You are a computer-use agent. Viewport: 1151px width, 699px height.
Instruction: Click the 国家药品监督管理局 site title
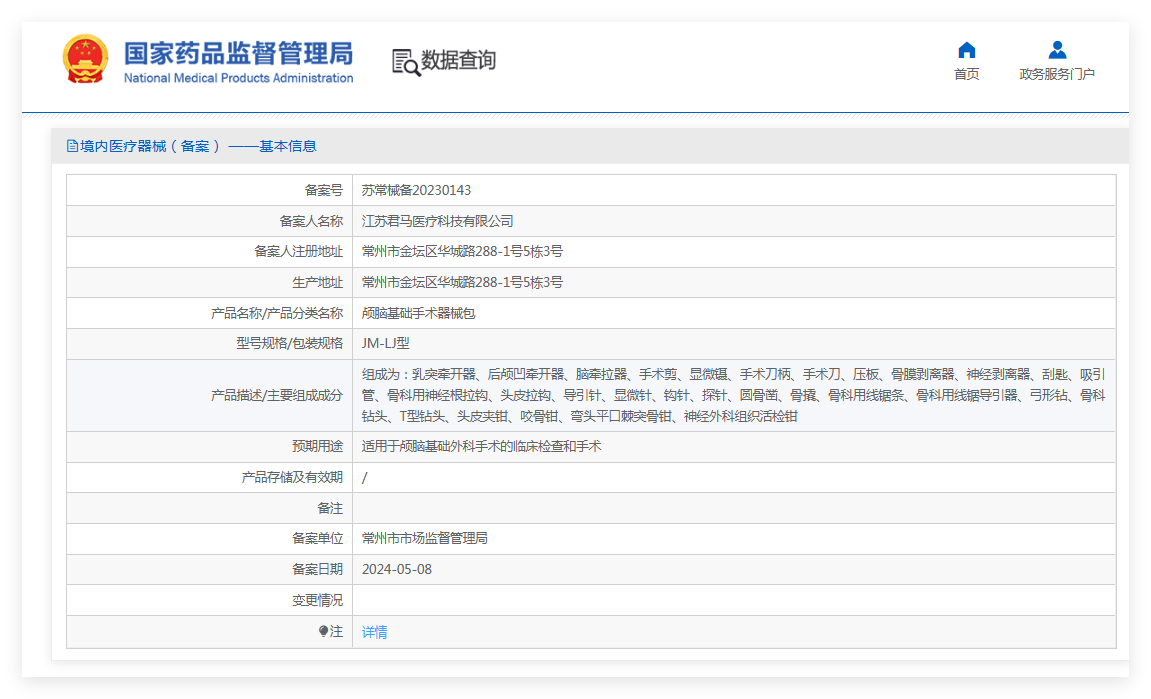tap(238, 52)
